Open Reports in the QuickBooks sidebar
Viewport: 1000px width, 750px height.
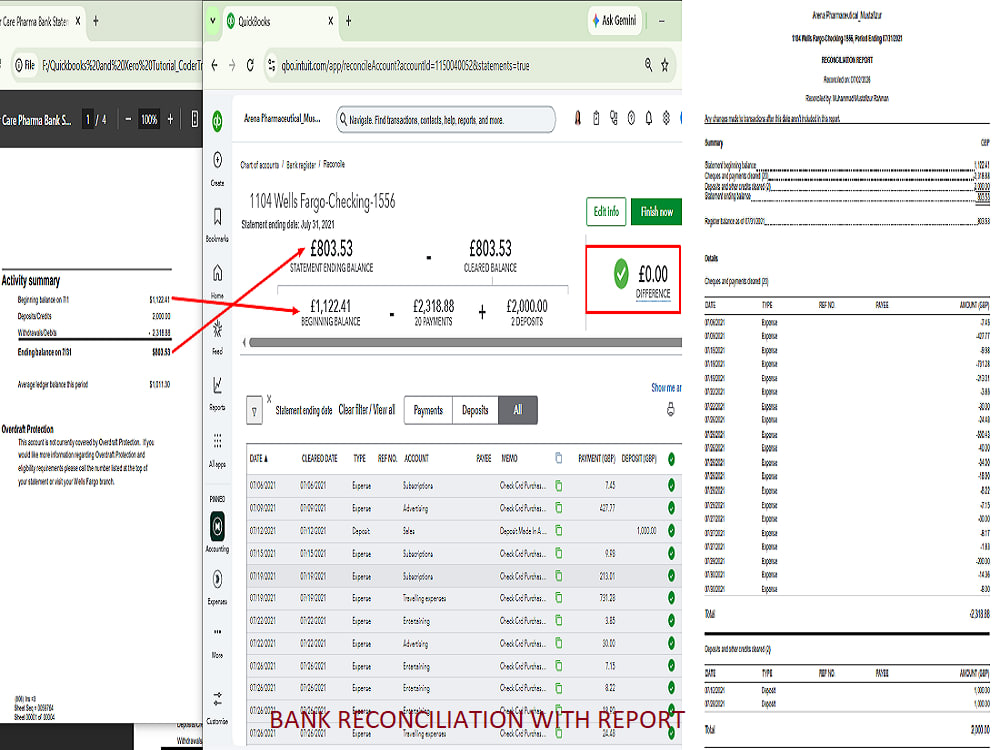pyautogui.click(x=217, y=393)
